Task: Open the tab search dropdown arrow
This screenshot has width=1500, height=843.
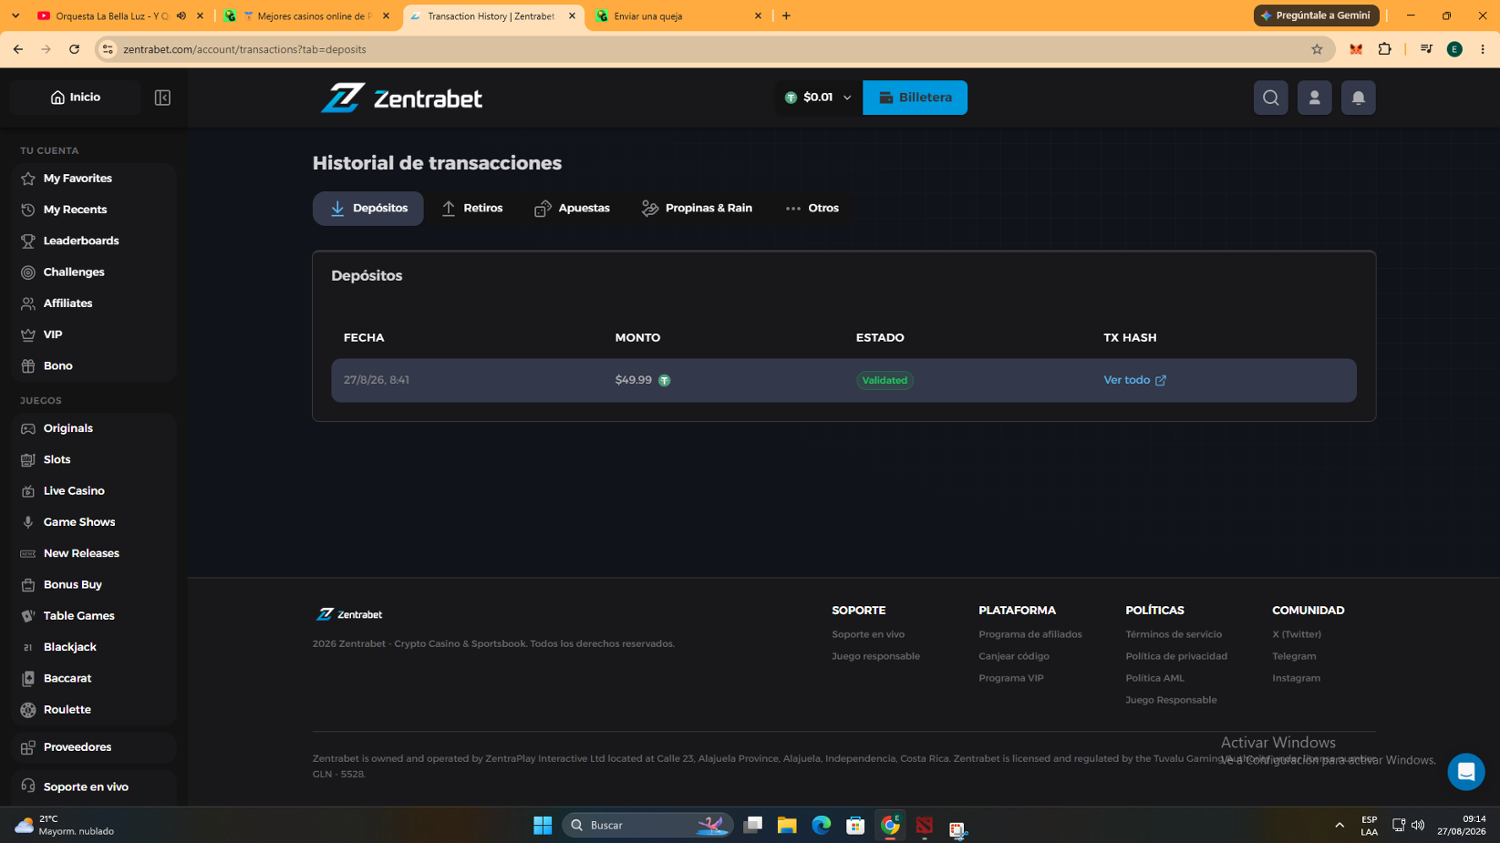Action: [x=15, y=16]
